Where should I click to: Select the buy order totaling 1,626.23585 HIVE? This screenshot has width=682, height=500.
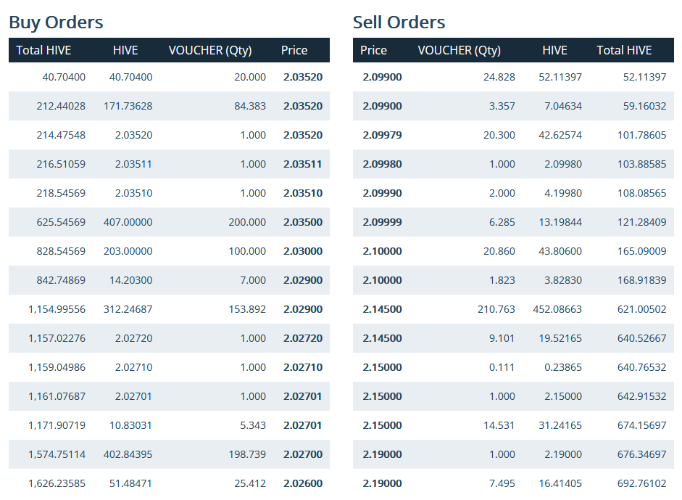point(169,483)
